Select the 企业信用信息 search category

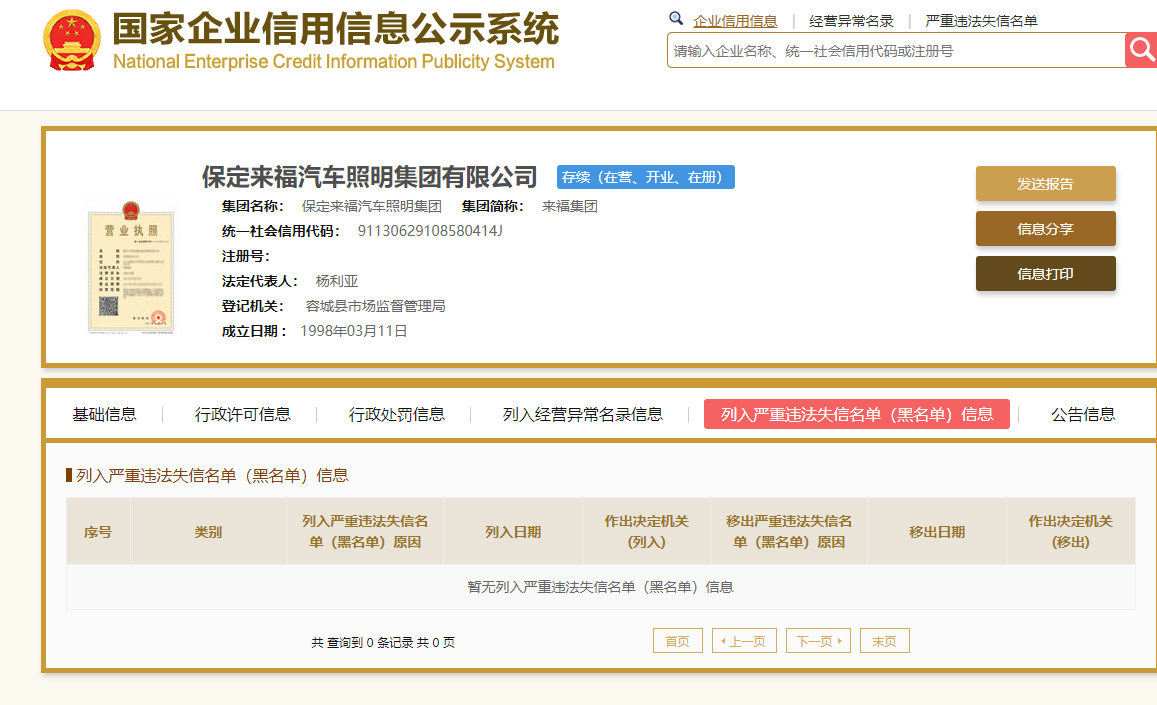click(x=735, y=21)
